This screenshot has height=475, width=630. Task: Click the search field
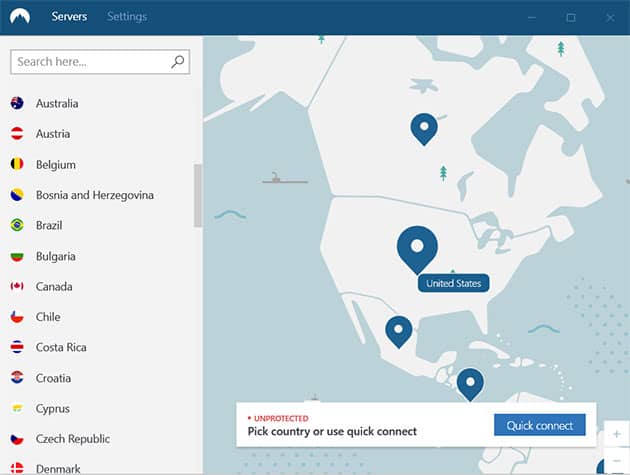[100, 62]
